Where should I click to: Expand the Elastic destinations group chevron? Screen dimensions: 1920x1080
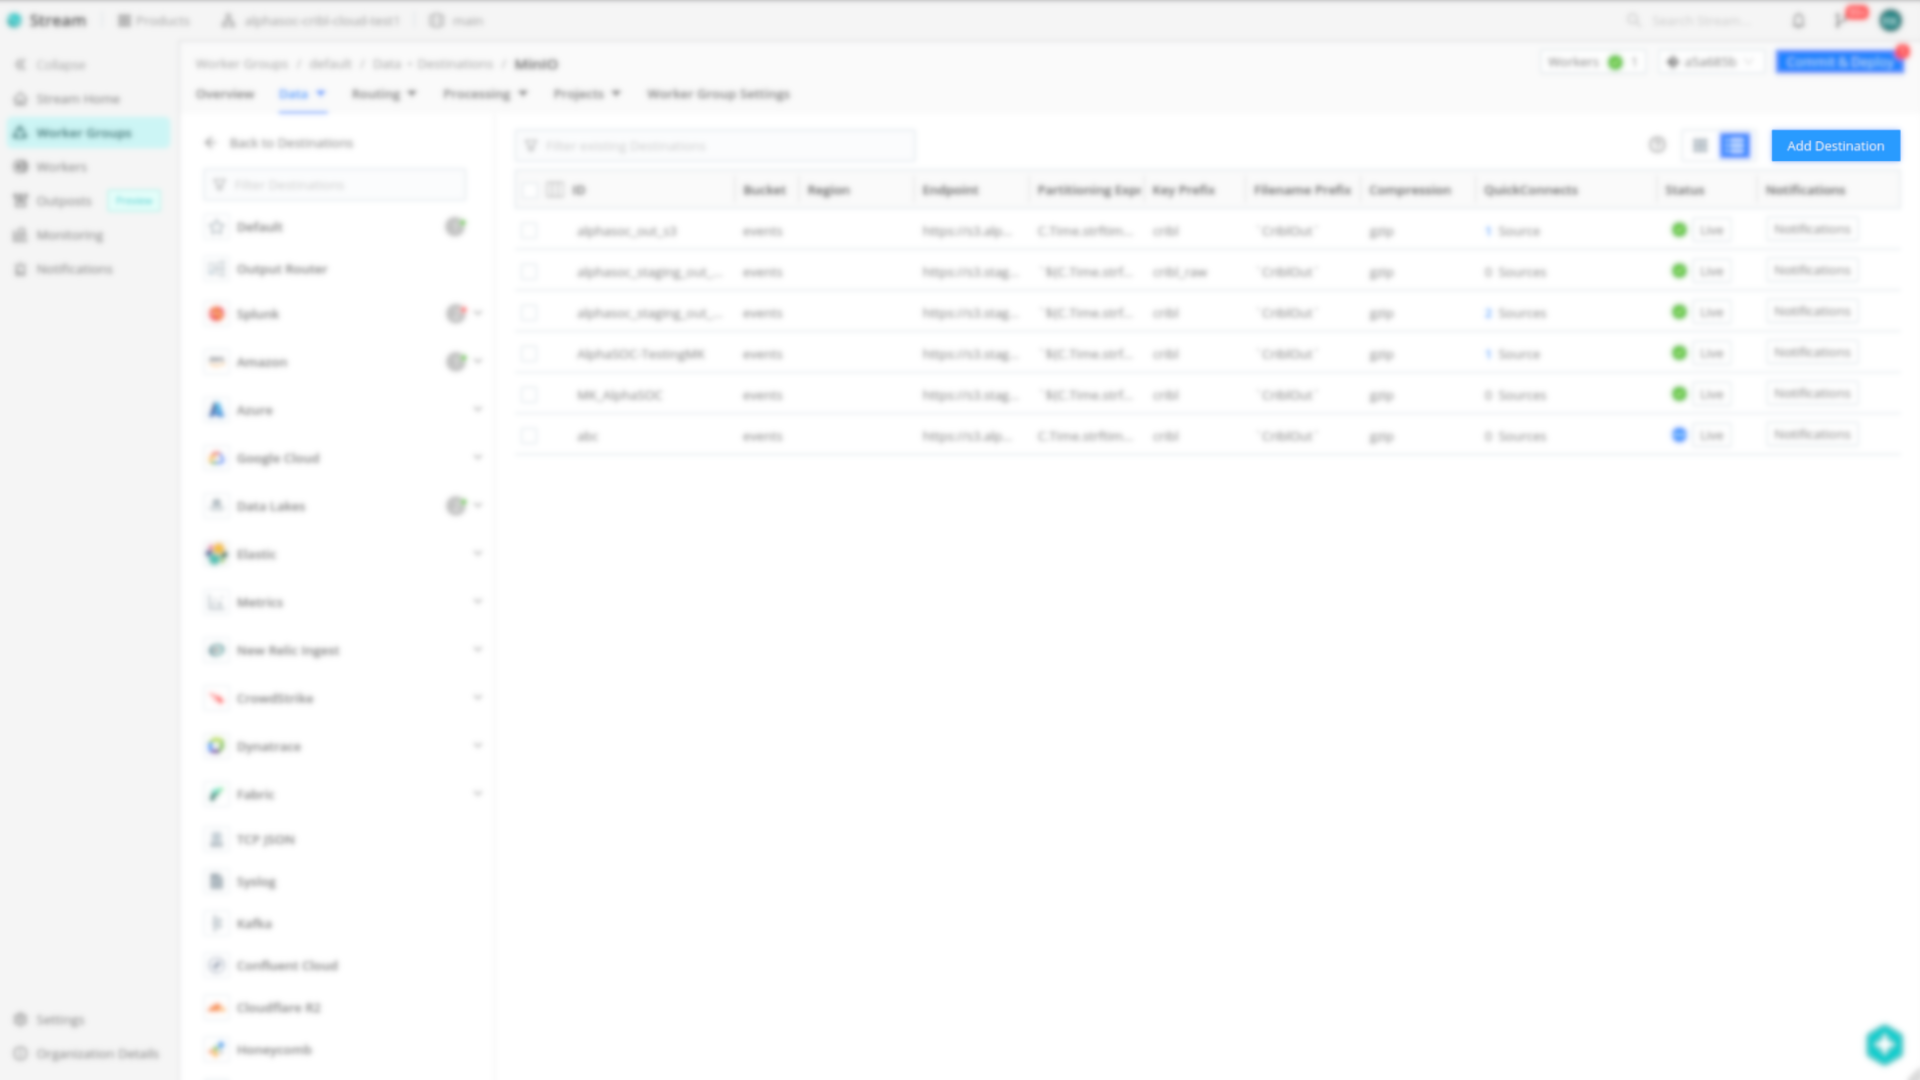[477, 554]
